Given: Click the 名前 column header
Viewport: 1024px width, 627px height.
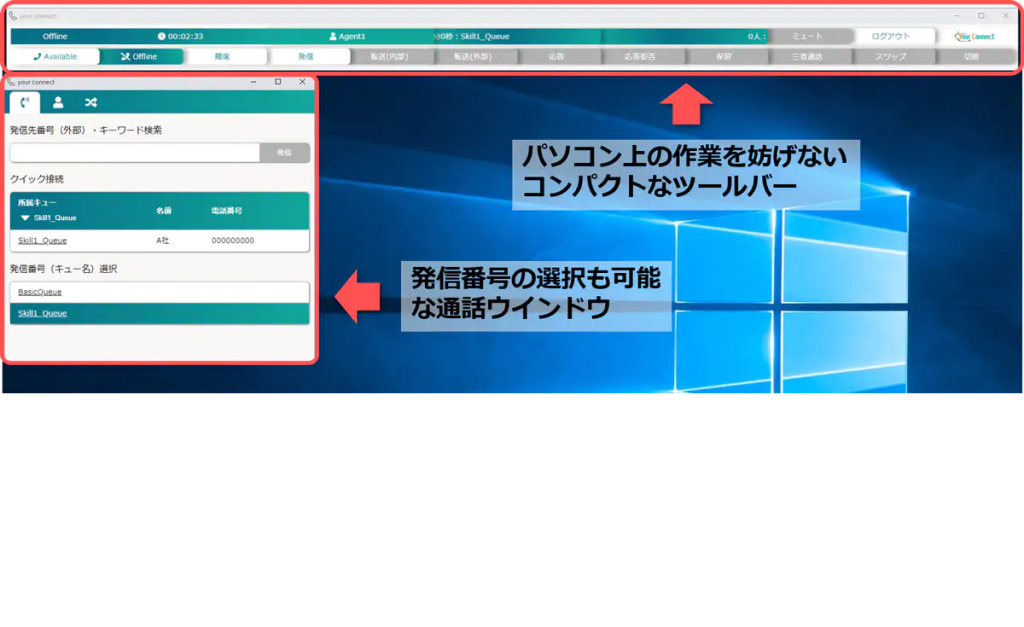Looking at the screenshot, I should coord(163,210).
